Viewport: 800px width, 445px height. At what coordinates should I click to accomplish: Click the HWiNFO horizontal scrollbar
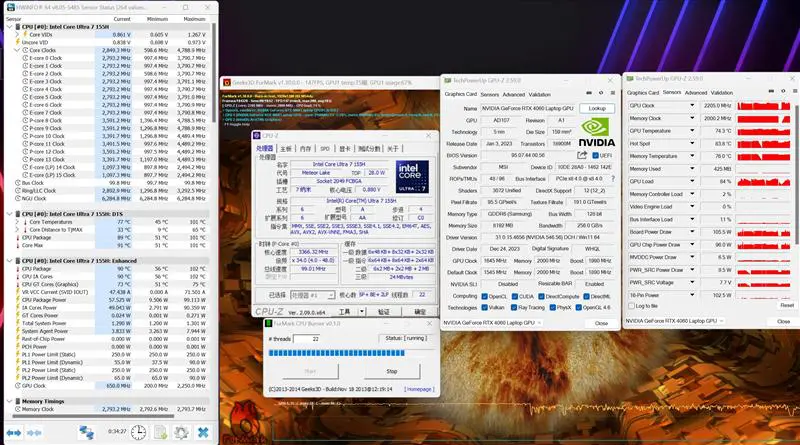pos(93,417)
